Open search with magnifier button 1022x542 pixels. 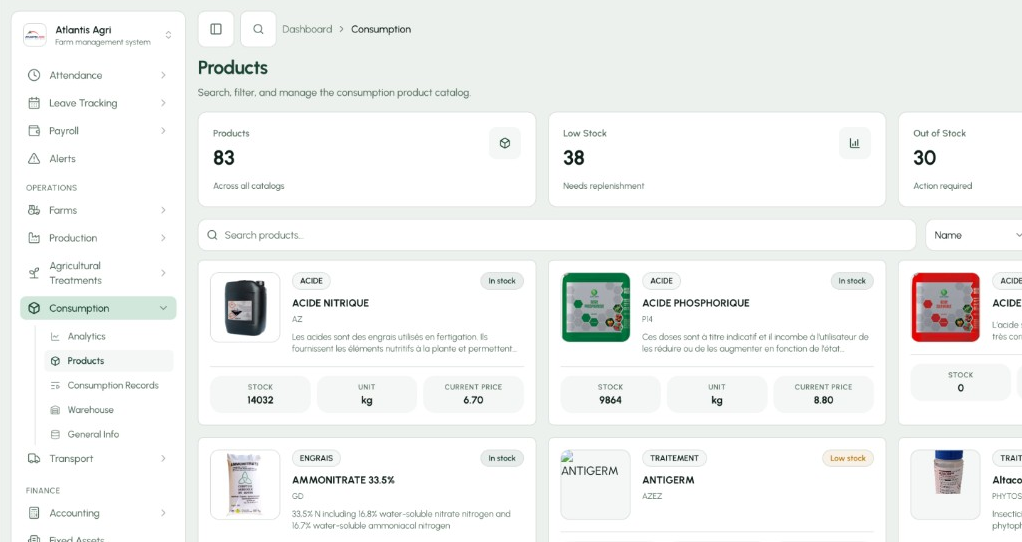tap(258, 29)
